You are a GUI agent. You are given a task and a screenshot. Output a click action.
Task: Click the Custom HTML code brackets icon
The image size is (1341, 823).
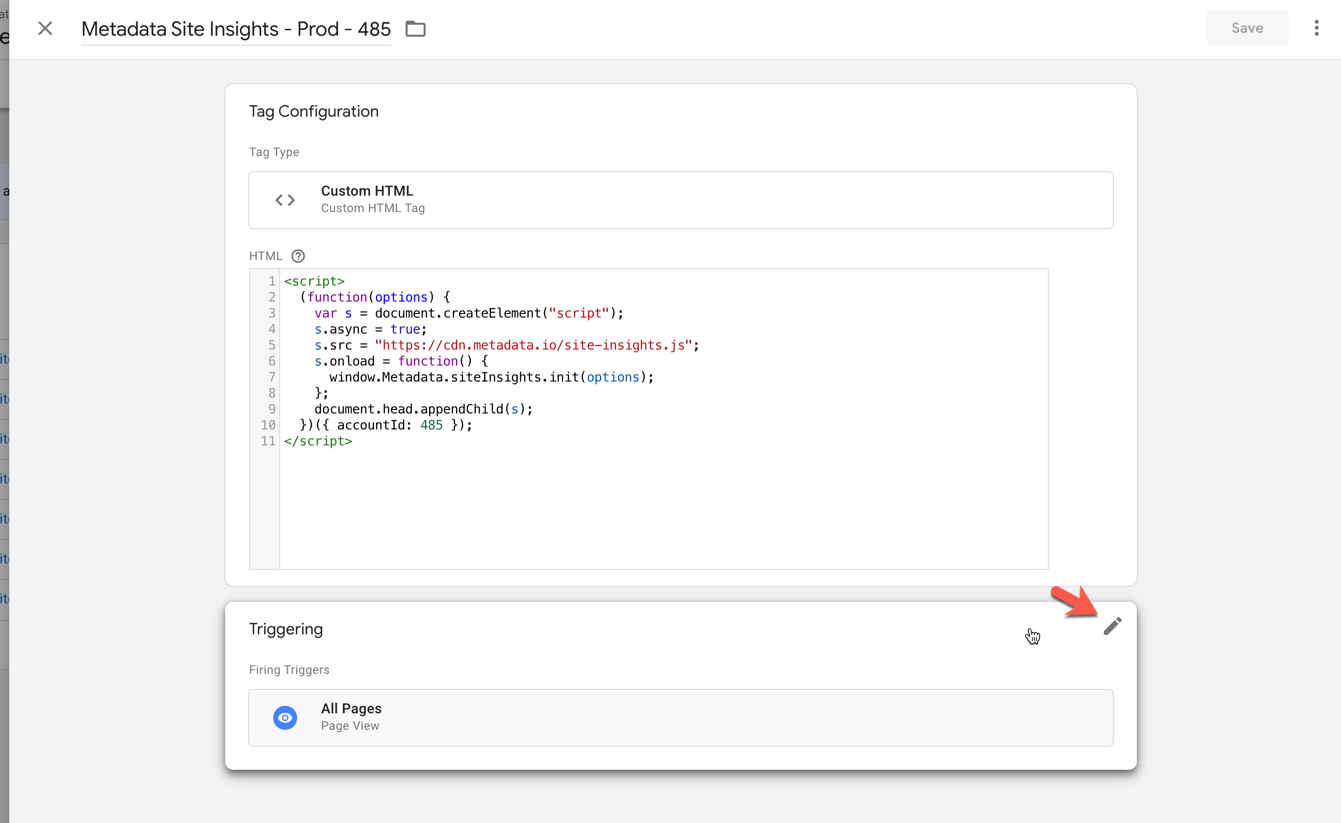(285, 200)
